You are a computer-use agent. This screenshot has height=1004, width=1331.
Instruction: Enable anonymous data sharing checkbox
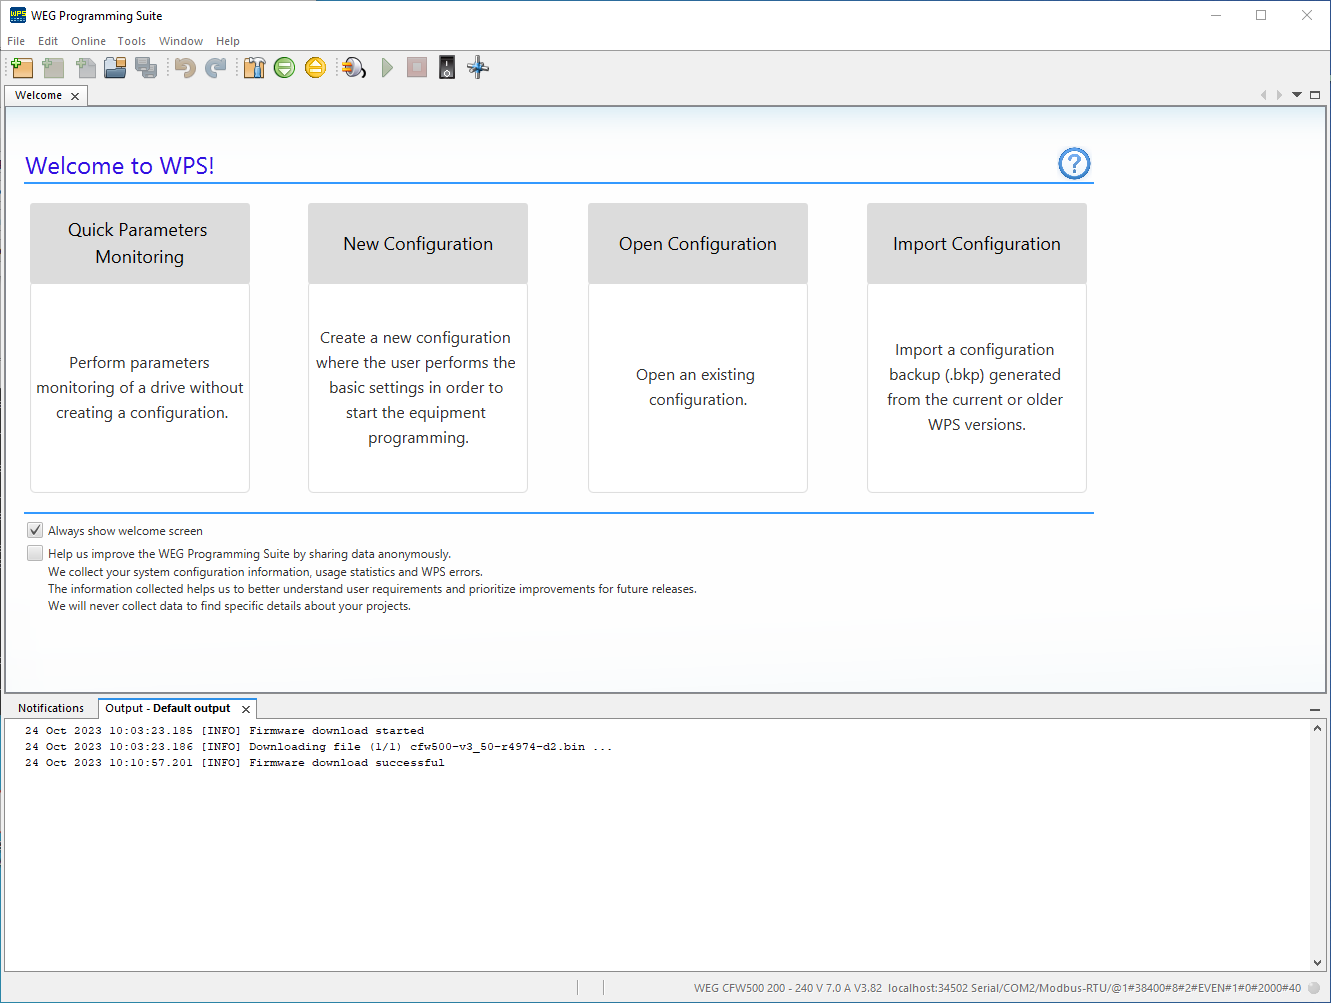pyautogui.click(x=35, y=553)
